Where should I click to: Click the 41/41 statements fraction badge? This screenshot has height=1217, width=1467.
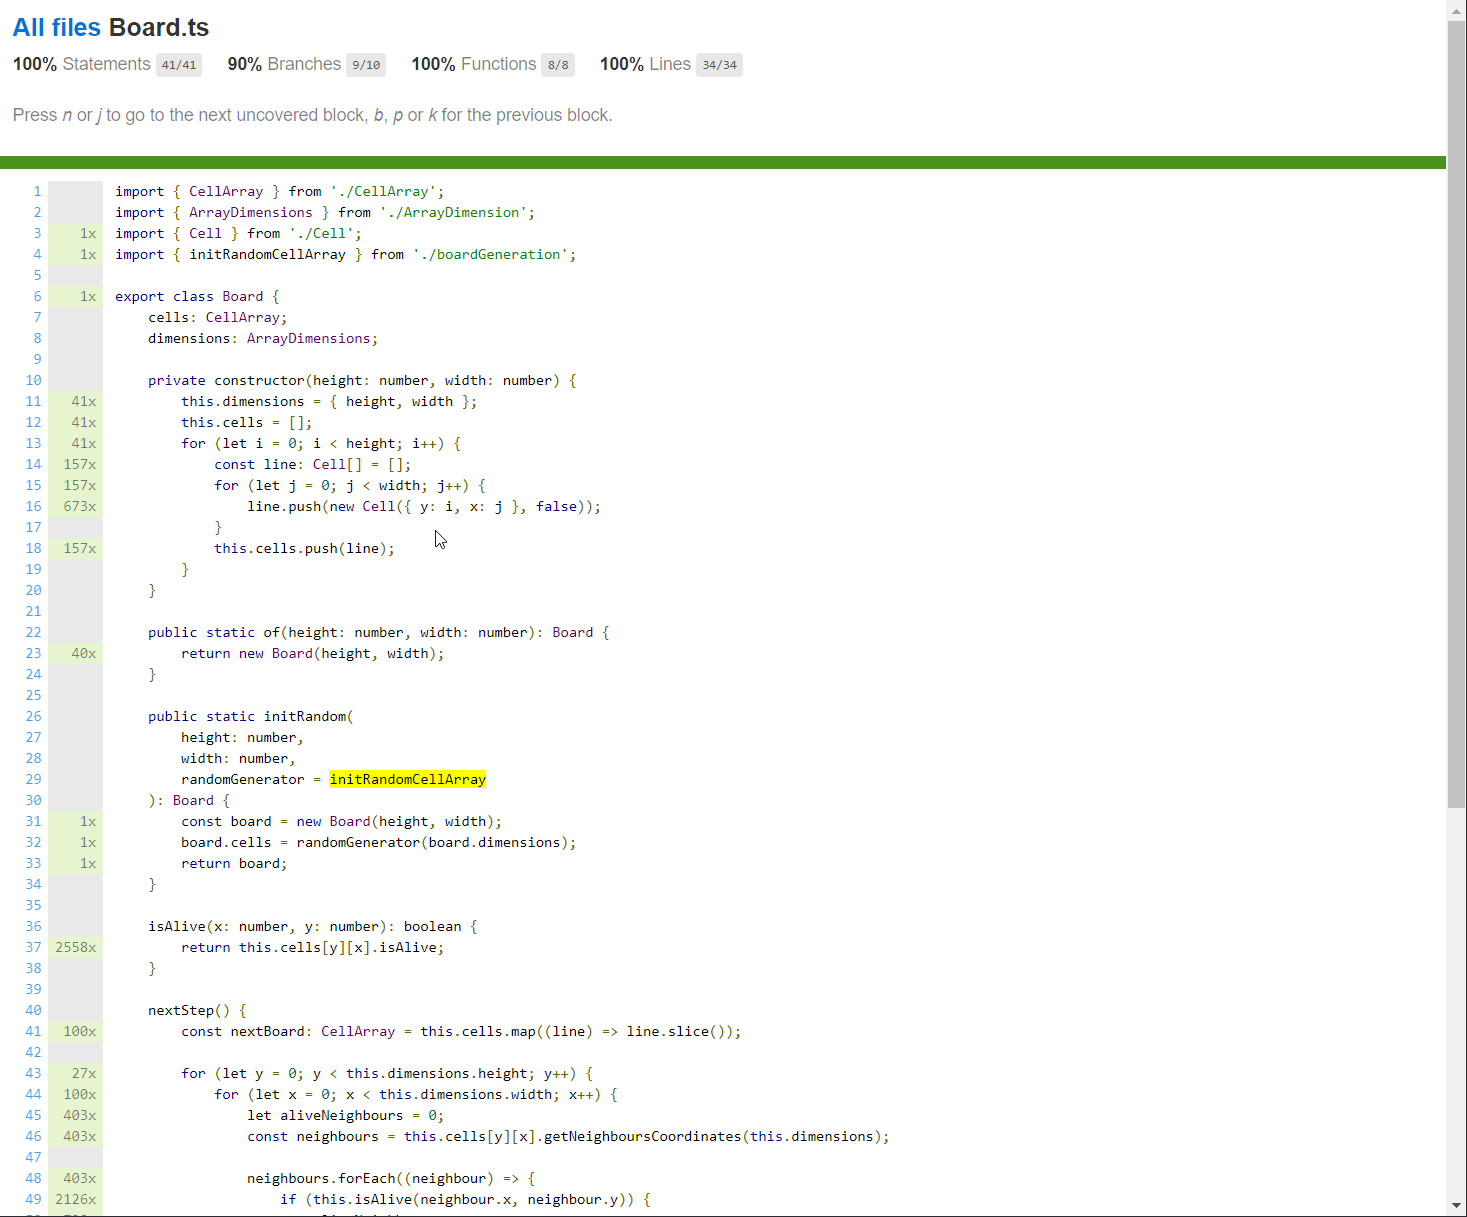tap(179, 65)
